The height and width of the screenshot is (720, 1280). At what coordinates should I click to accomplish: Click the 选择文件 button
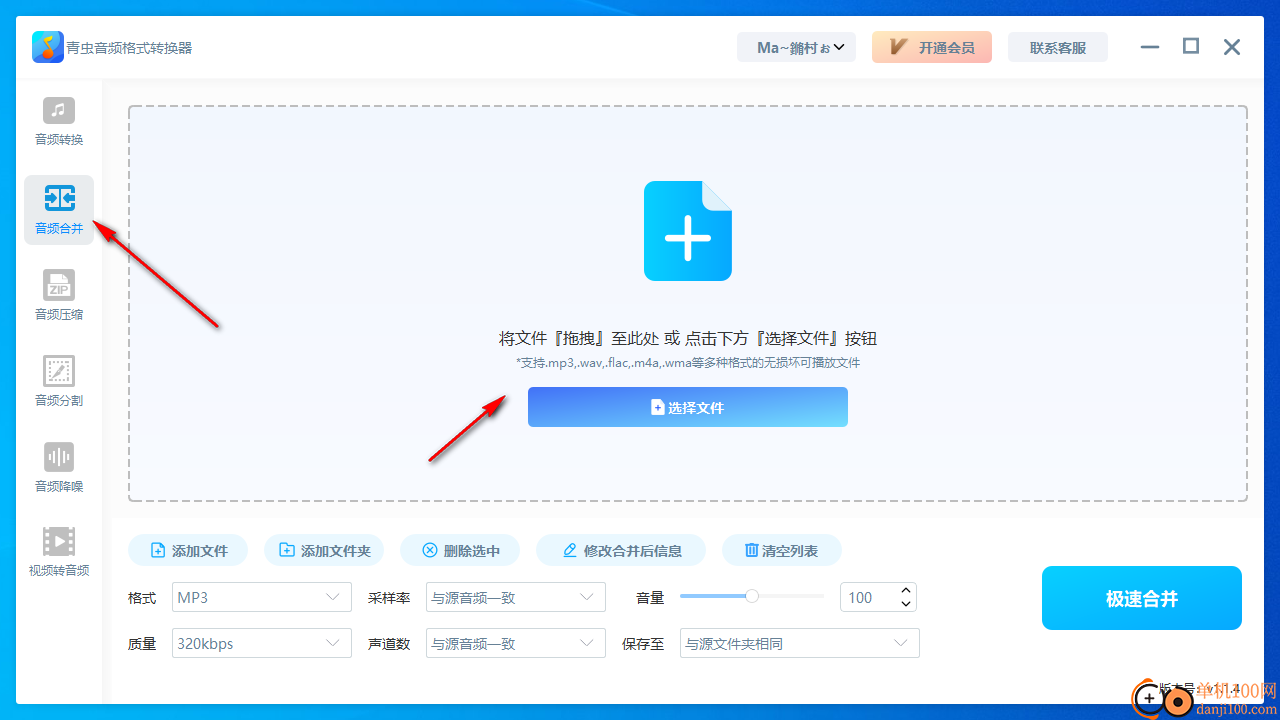(x=687, y=407)
